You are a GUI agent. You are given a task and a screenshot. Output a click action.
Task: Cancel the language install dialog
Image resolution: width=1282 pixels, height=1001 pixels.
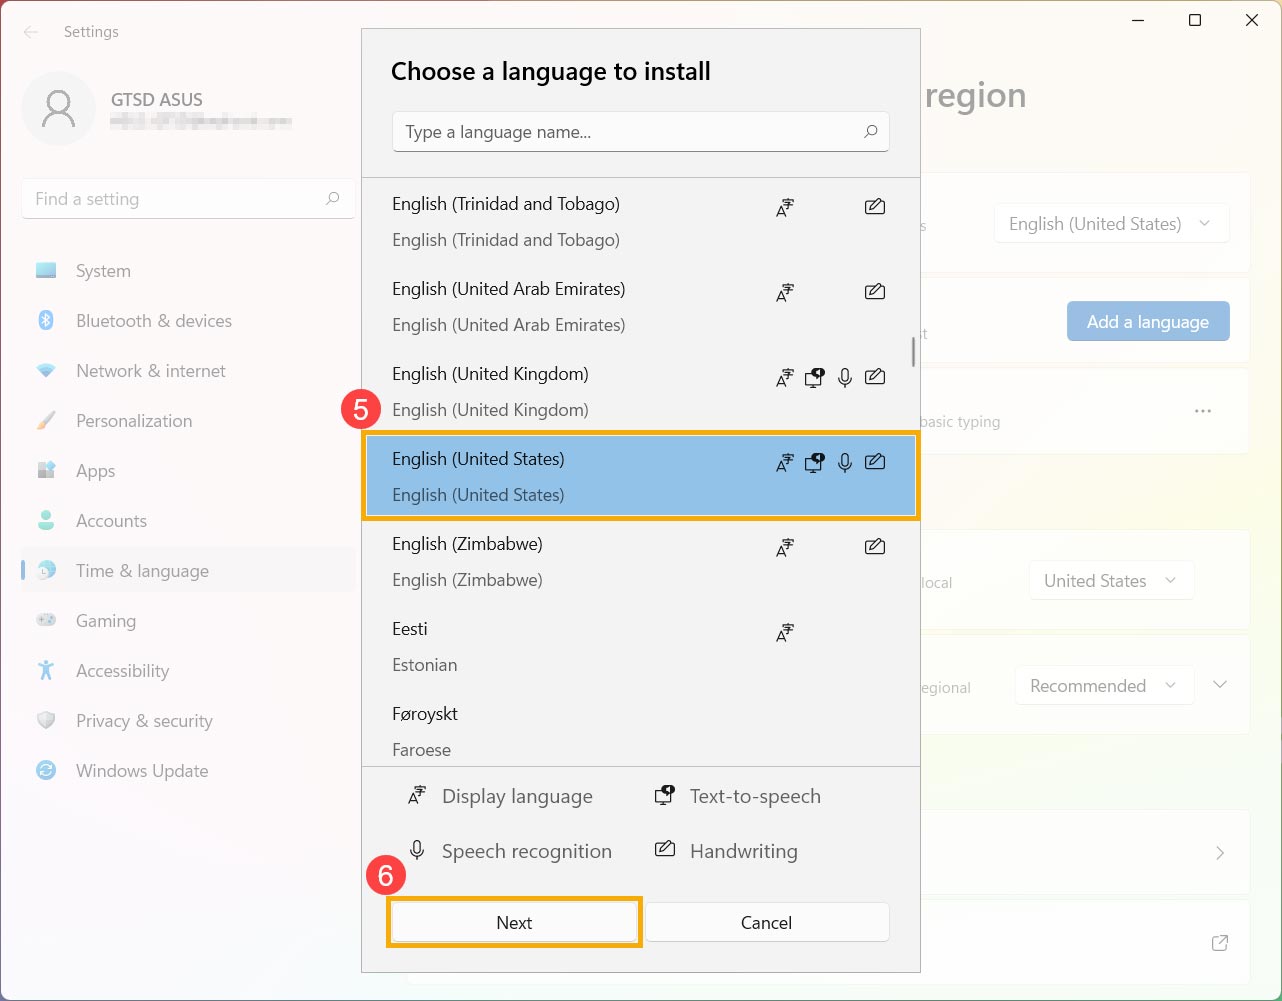[766, 922]
